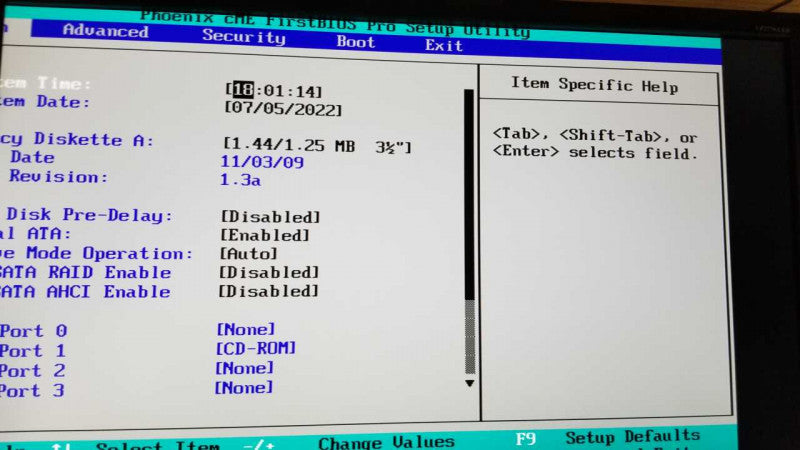Viewport: 800px width, 450px height.
Task: Click the Change Values hint
Action: 386,442
